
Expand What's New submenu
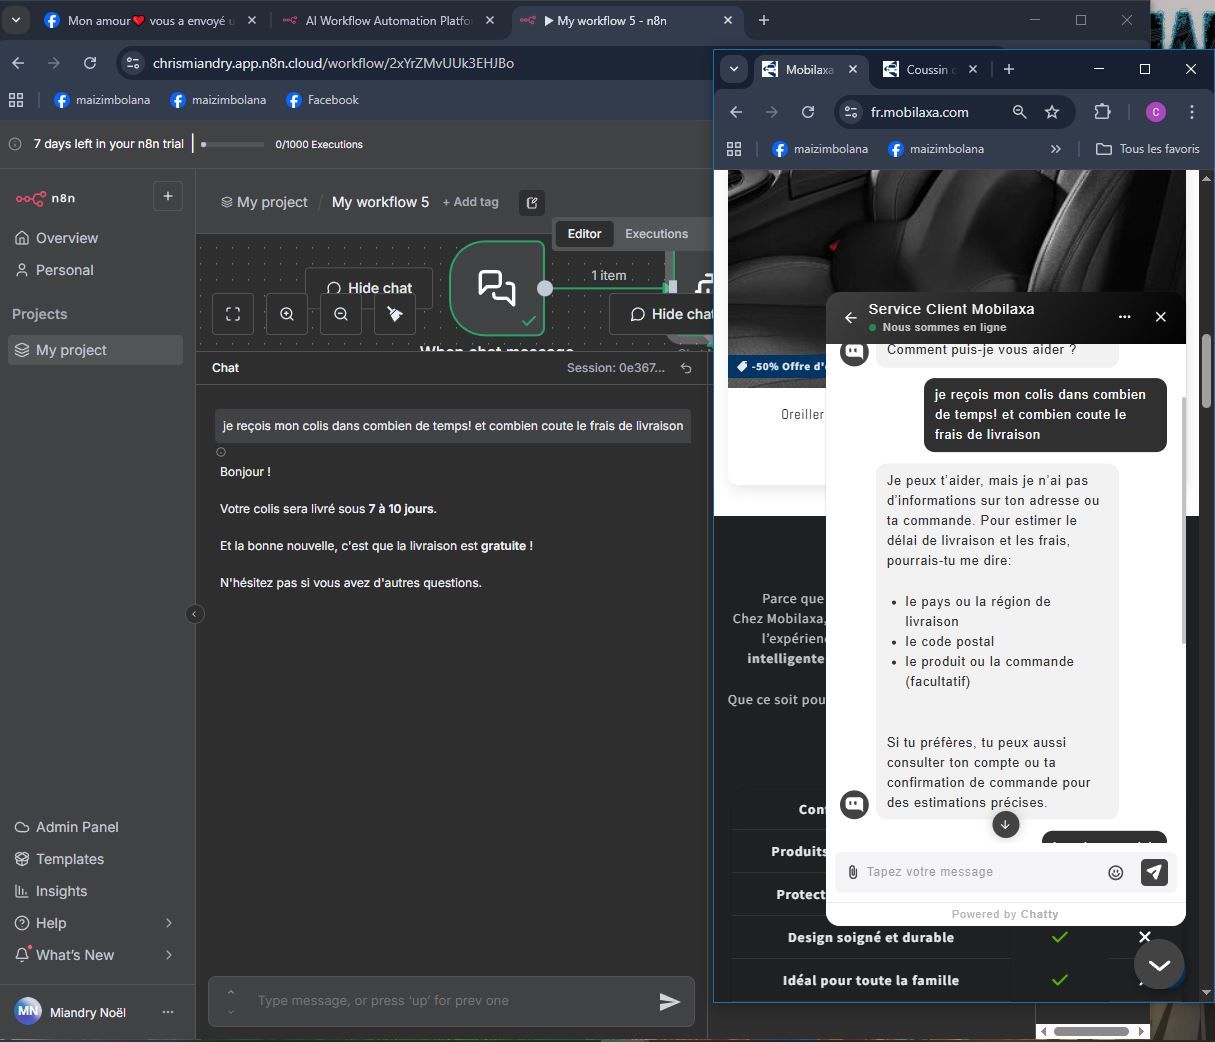pos(168,955)
